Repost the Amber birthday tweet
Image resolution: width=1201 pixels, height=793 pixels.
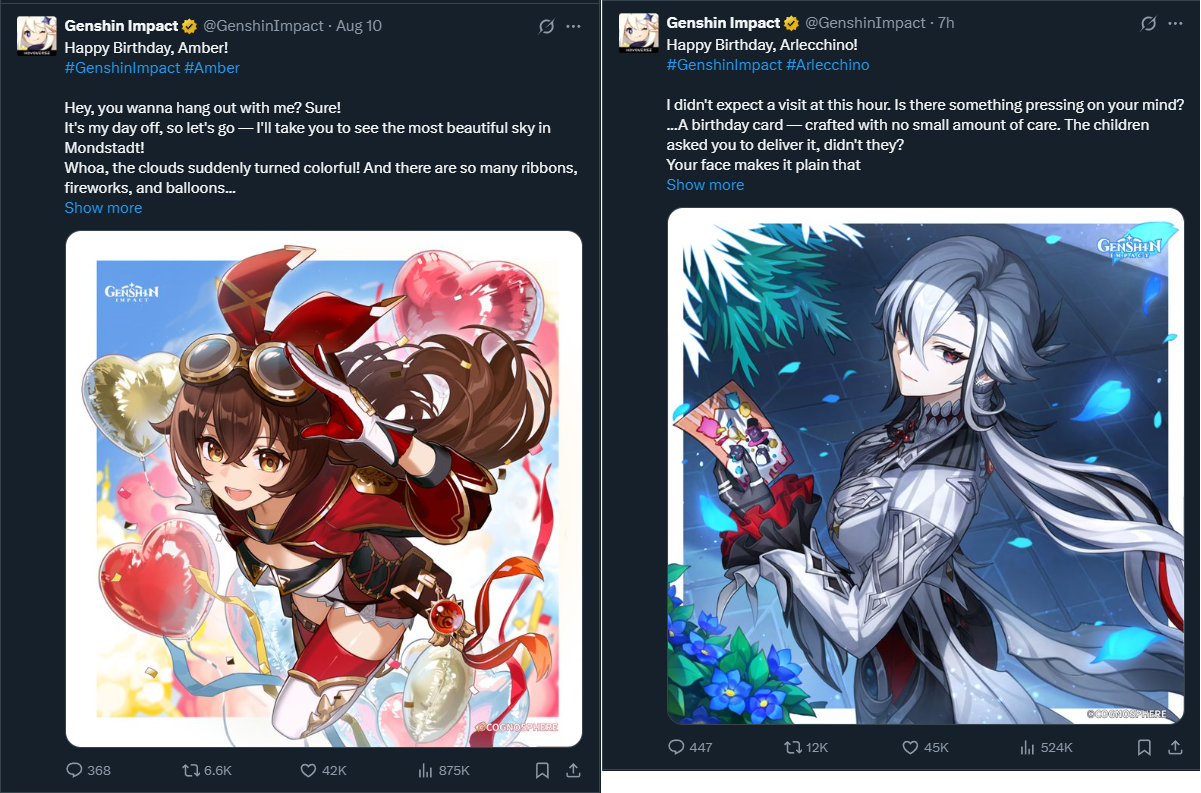click(x=205, y=770)
